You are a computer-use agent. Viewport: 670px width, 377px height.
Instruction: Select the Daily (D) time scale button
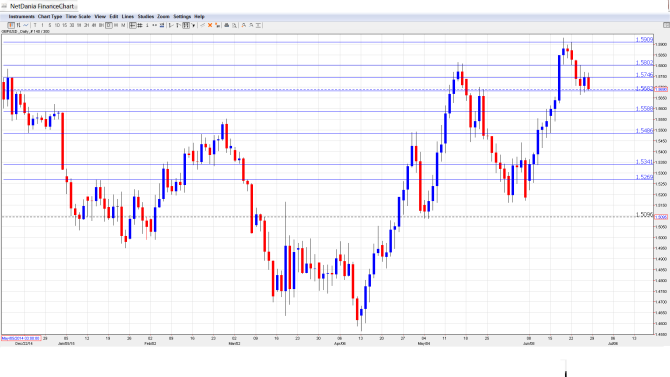click(109, 26)
